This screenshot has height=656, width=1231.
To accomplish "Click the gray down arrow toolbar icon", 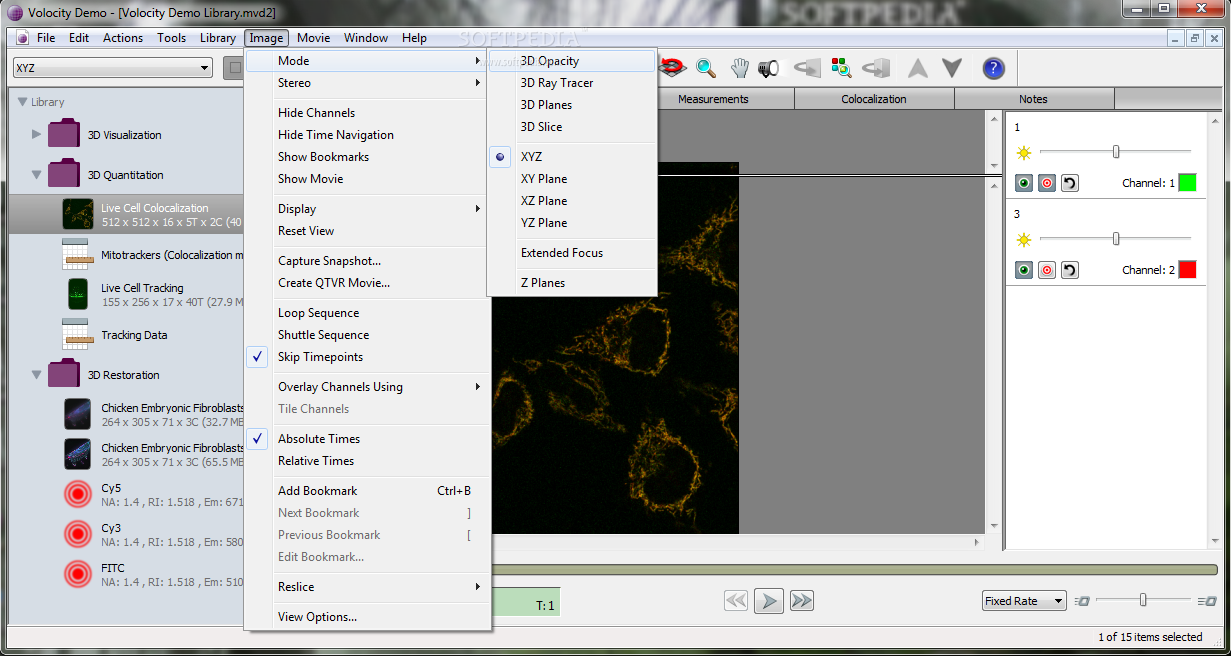I will [x=952, y=68].
